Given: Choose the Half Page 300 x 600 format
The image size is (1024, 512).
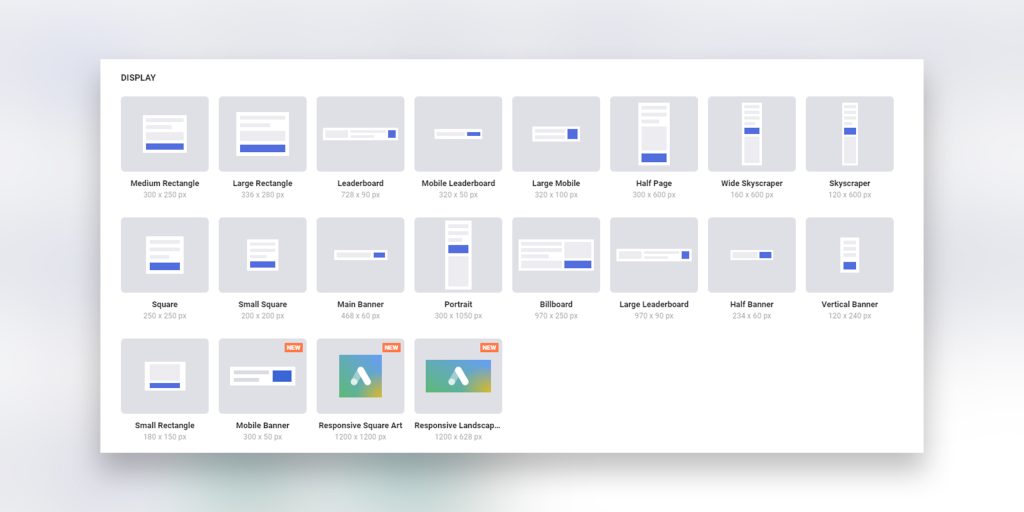Looking at the screenshot, I should pyautogui.click(x=654, y=134).
